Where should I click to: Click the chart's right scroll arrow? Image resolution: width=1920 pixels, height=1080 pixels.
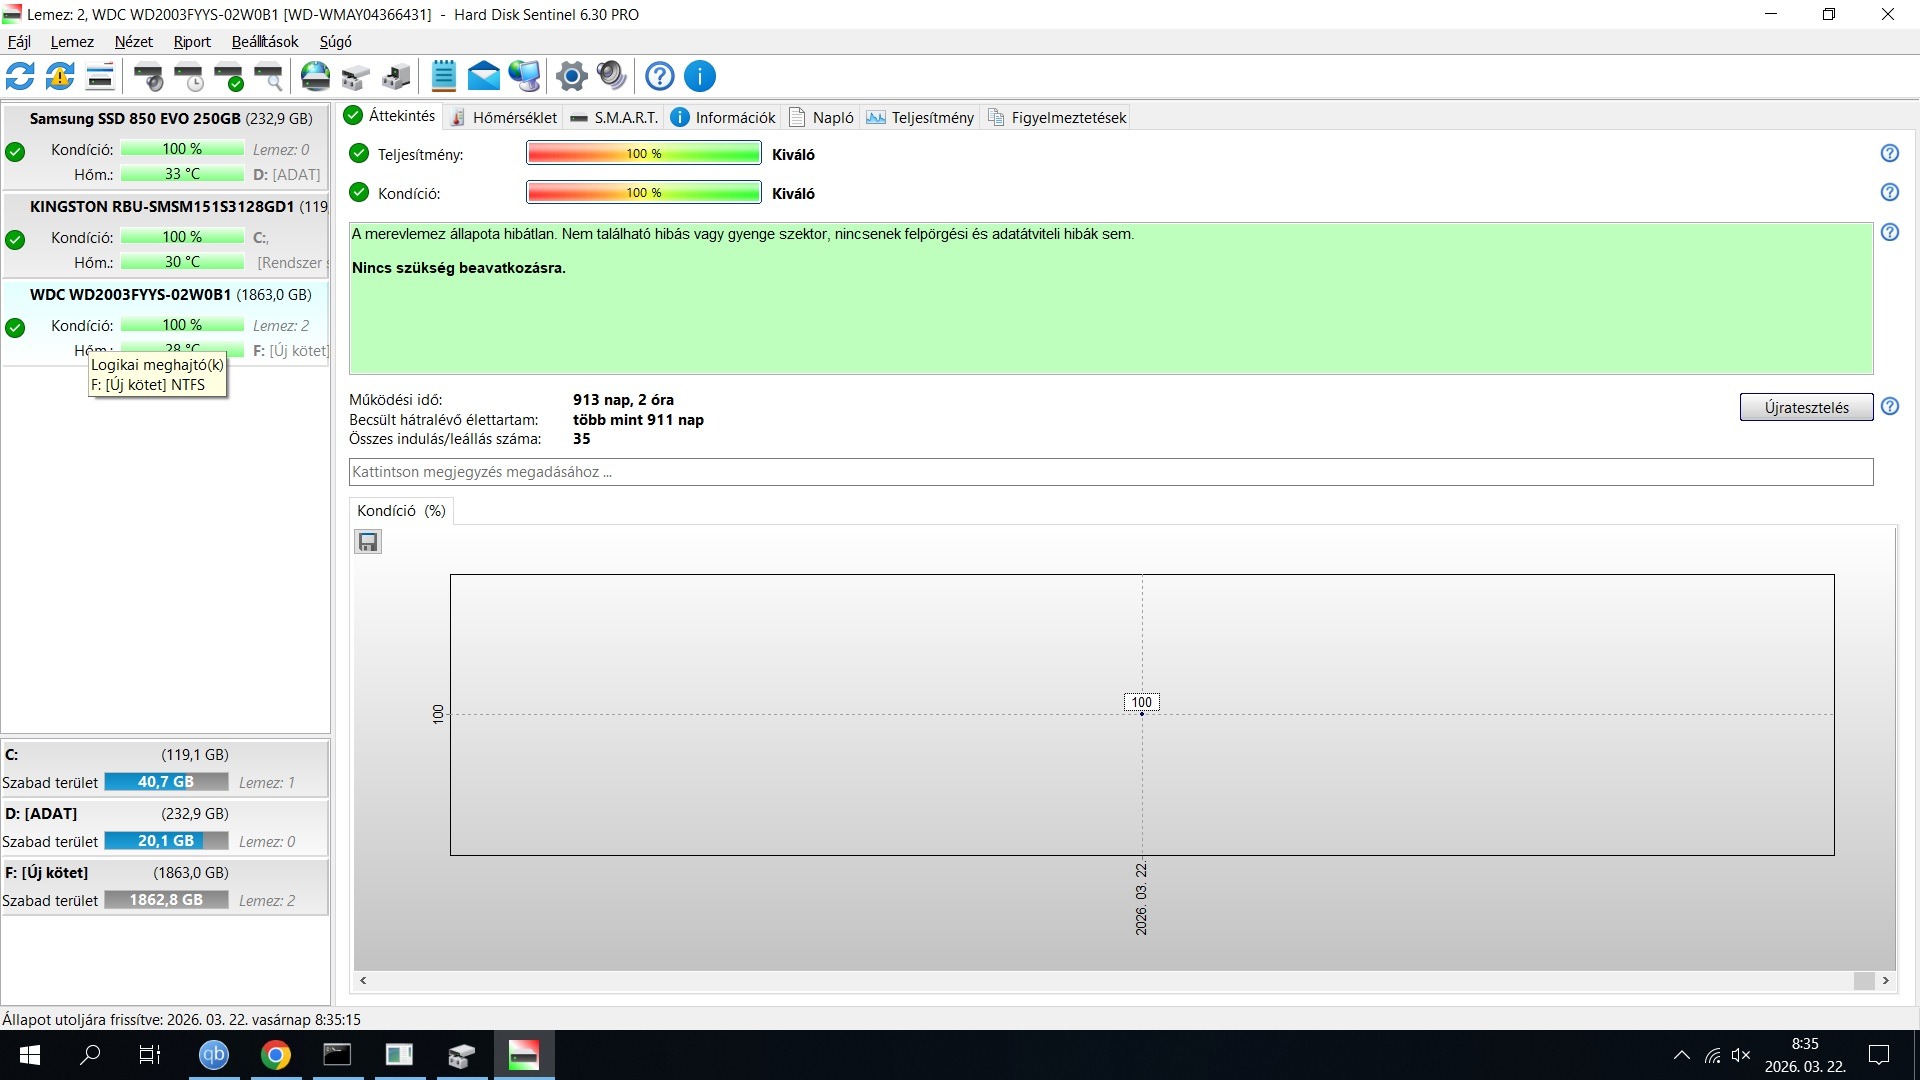point(1886,981)
